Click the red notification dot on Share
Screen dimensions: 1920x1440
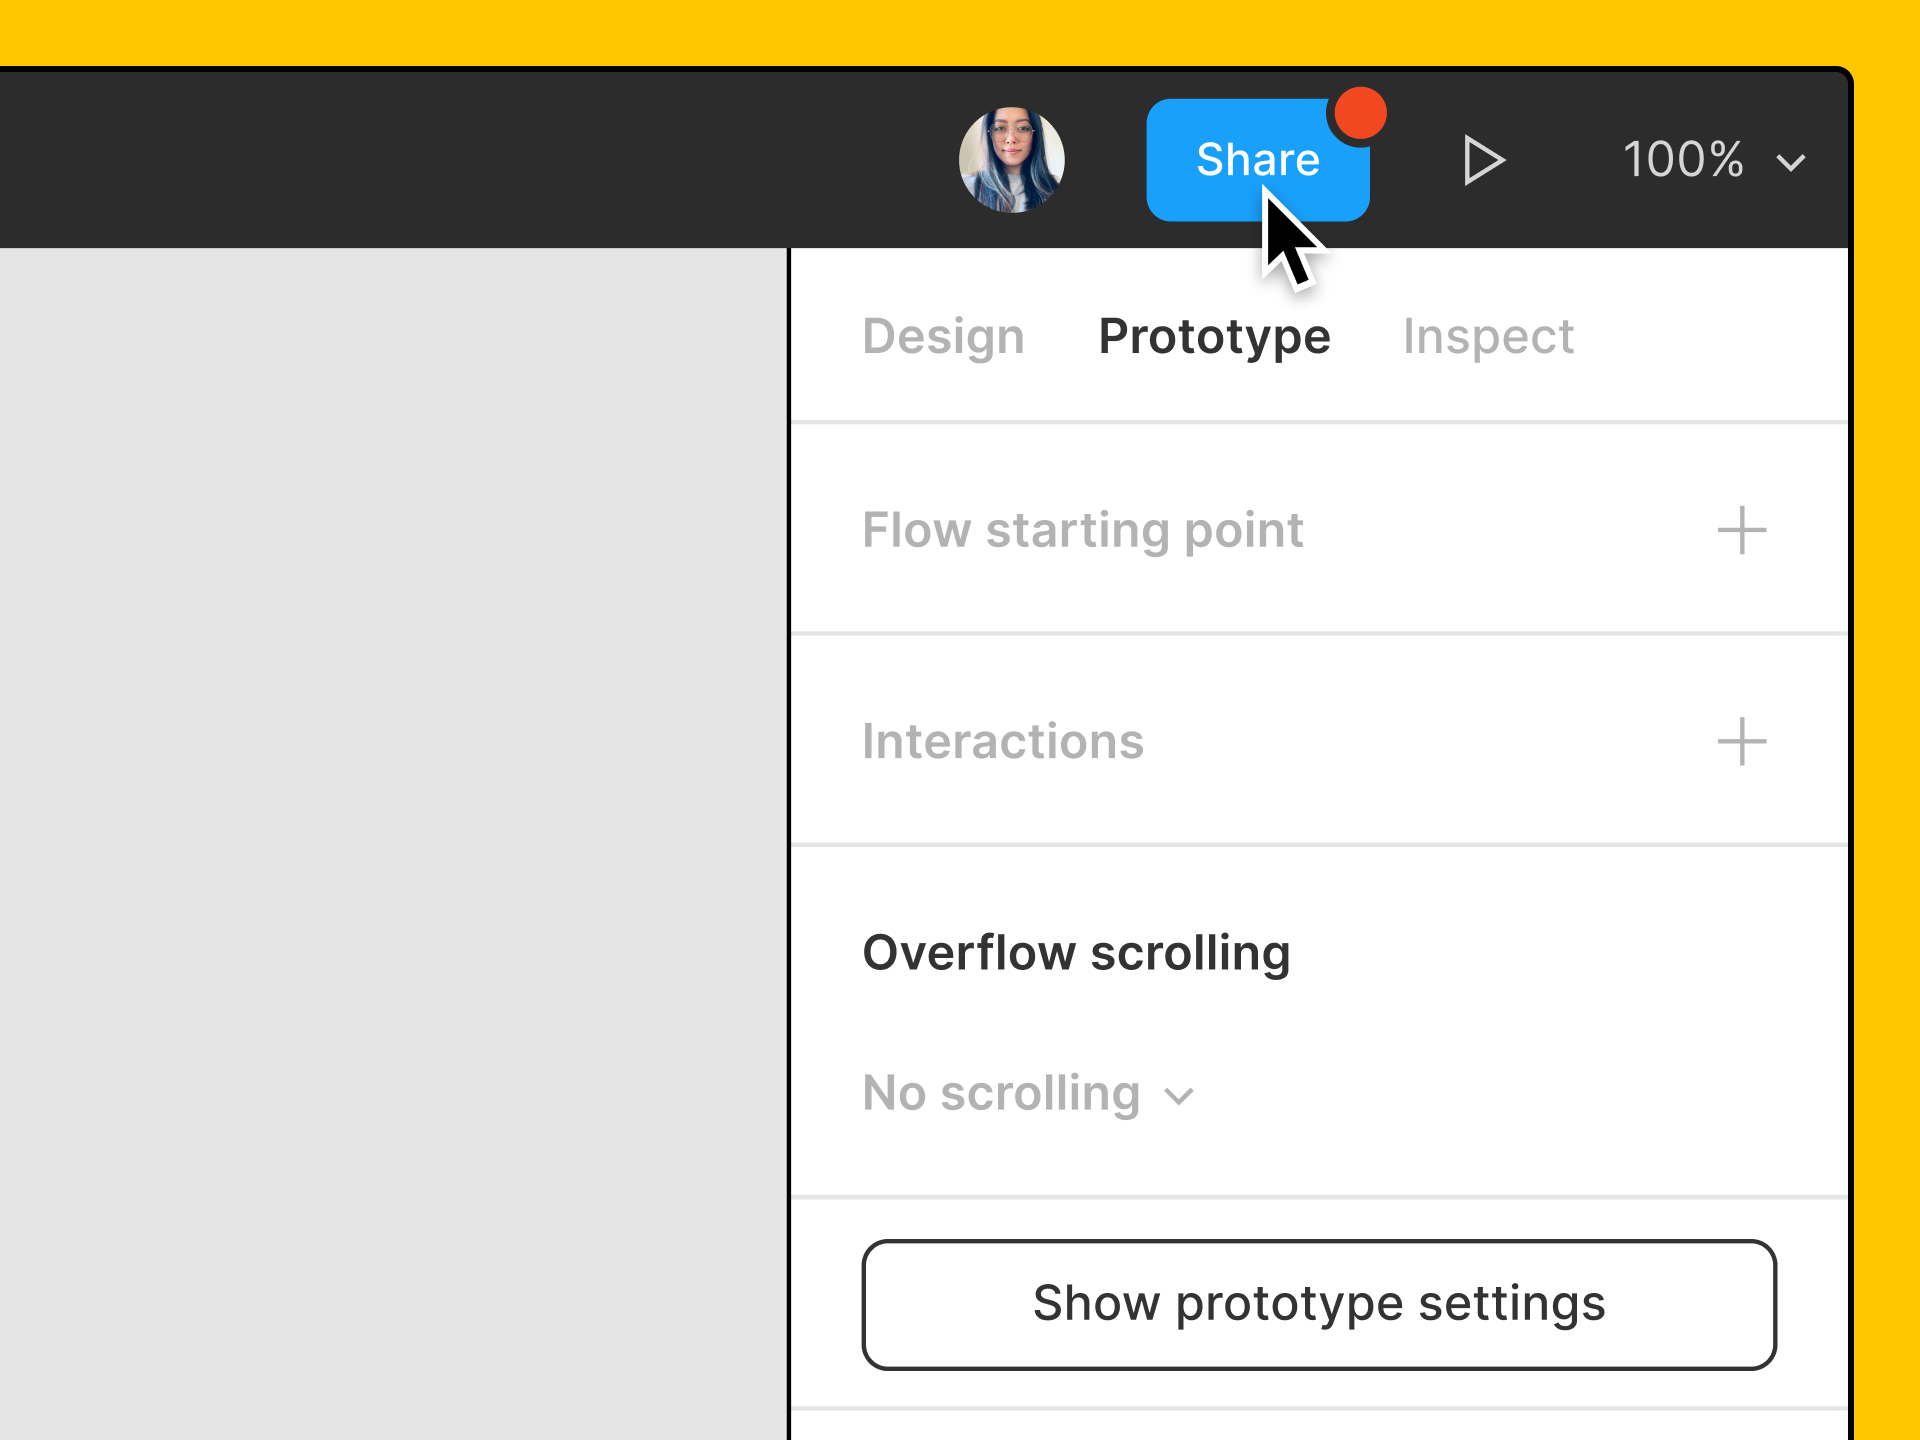(x=1360, y=113)
